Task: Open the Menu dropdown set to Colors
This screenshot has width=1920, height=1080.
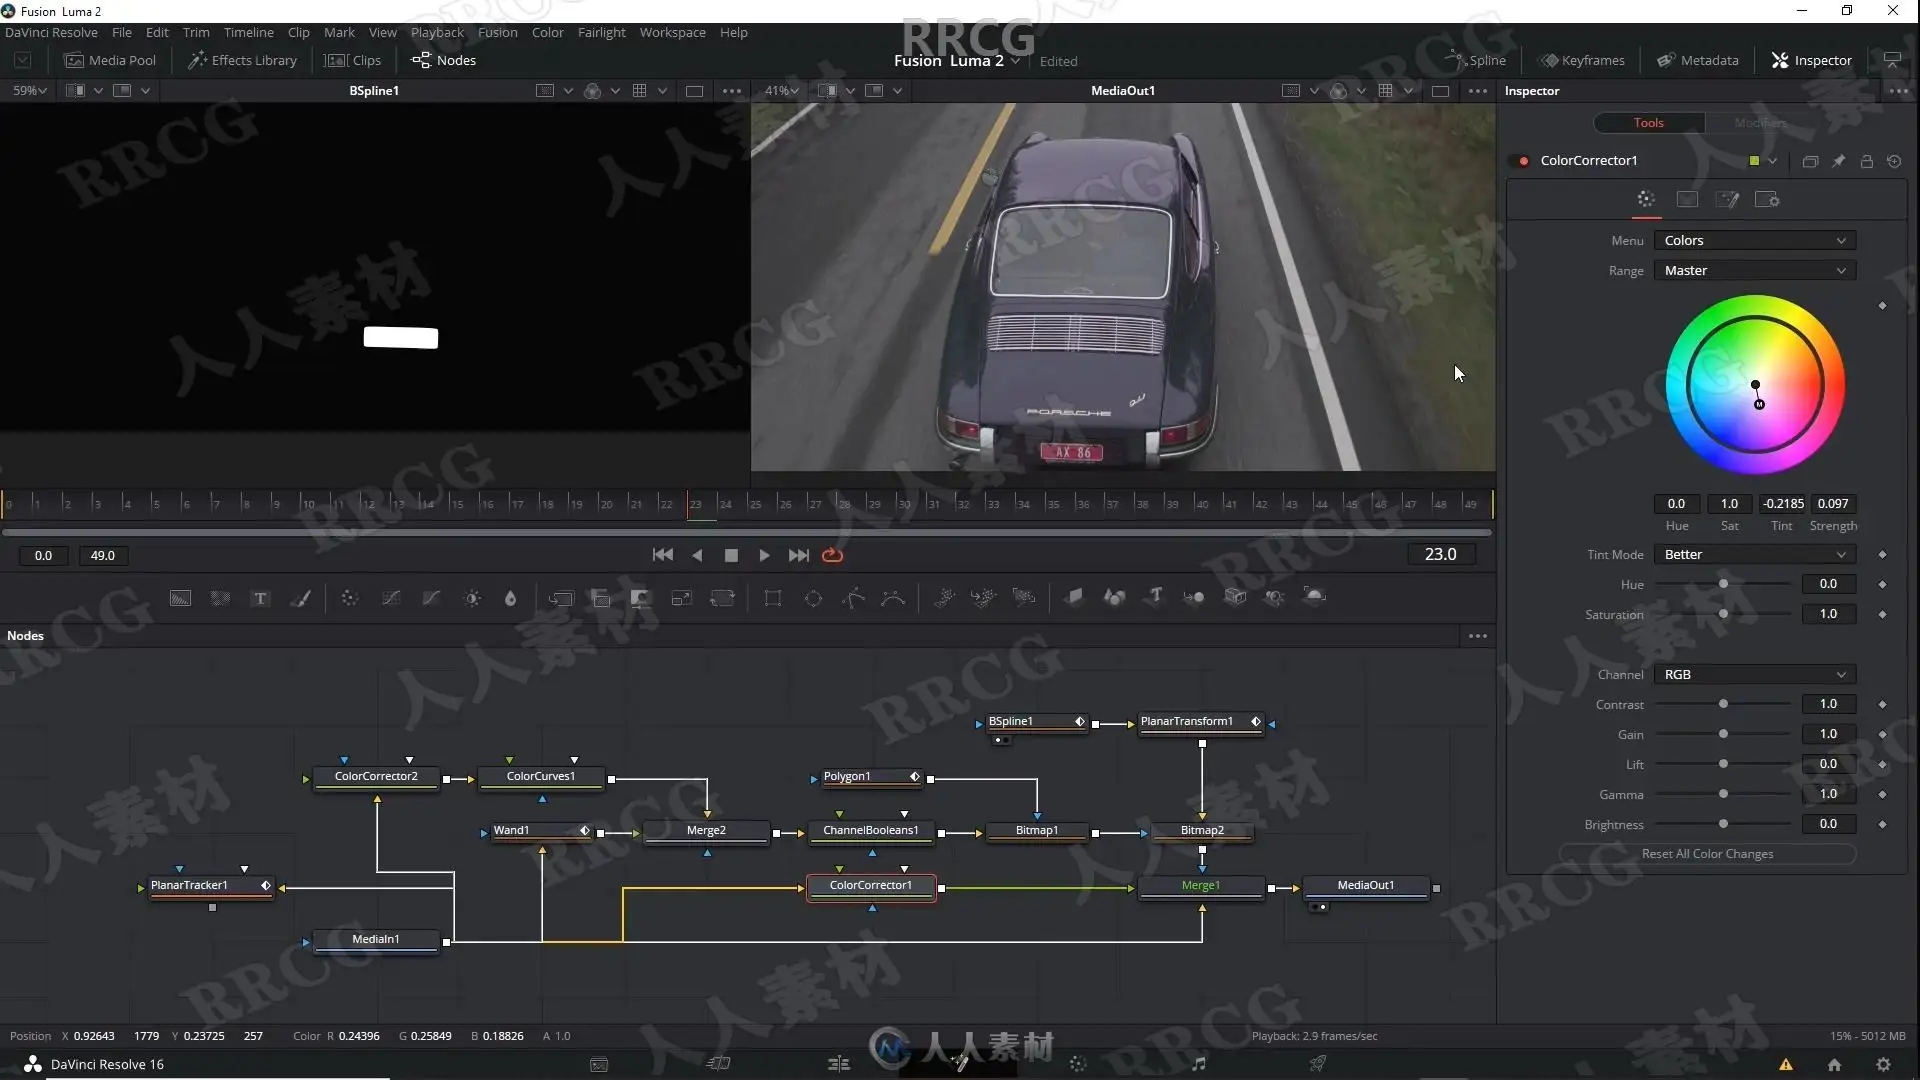Action: (x=1754, y=241)
